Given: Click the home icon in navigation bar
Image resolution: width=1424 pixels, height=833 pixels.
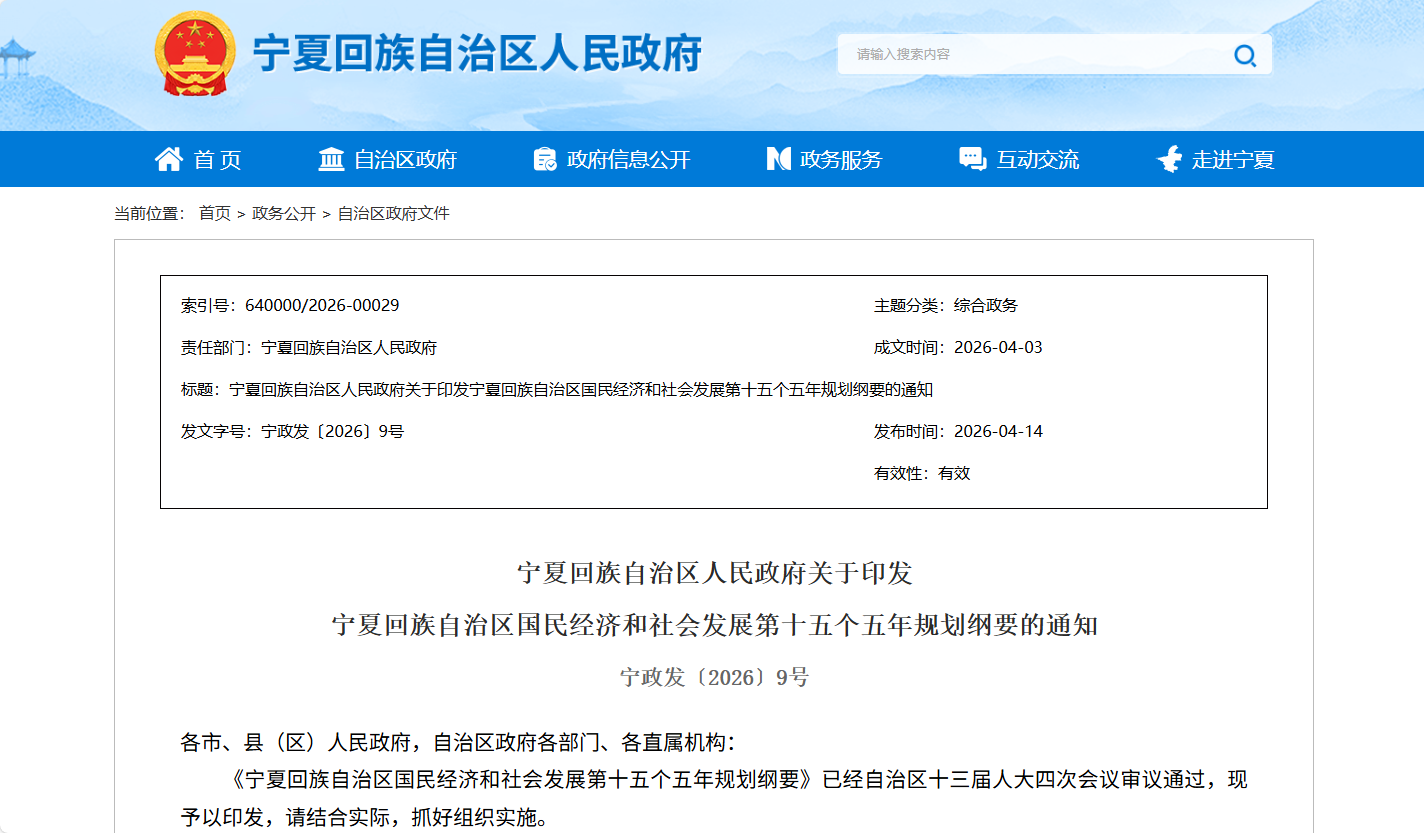Looking at the screenshot, I should 169,159.
